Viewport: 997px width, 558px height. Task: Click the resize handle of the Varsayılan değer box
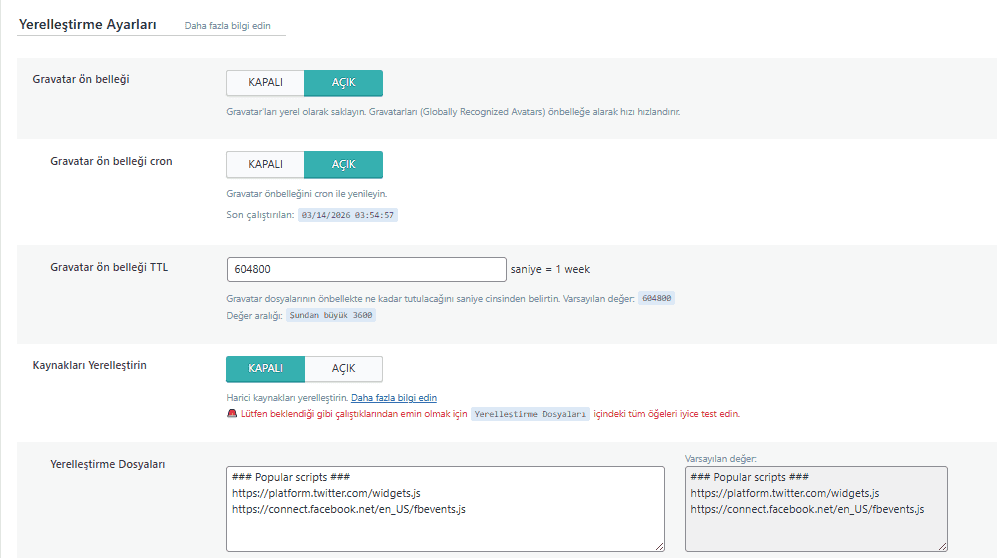click(942, 546)
